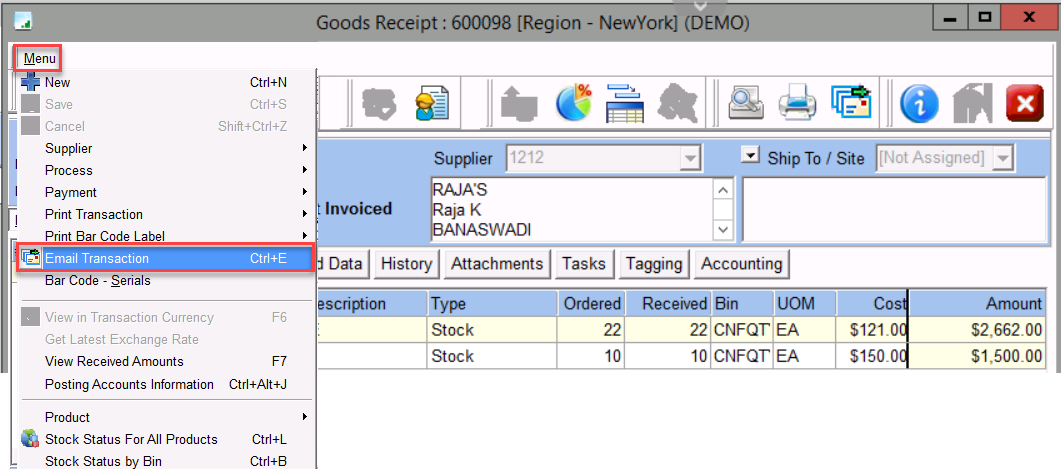
Task: Open the Accounting tab
Action: click(x=741, y=264)
